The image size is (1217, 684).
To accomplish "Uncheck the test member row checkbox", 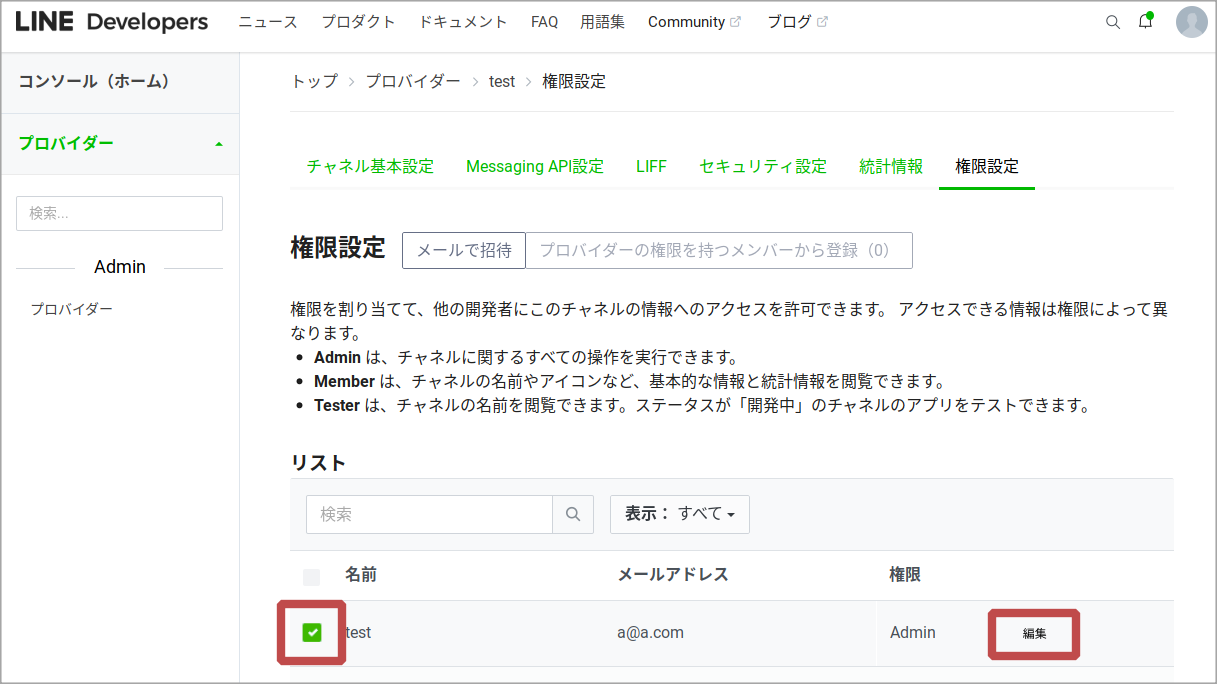I will click(312, 632).
